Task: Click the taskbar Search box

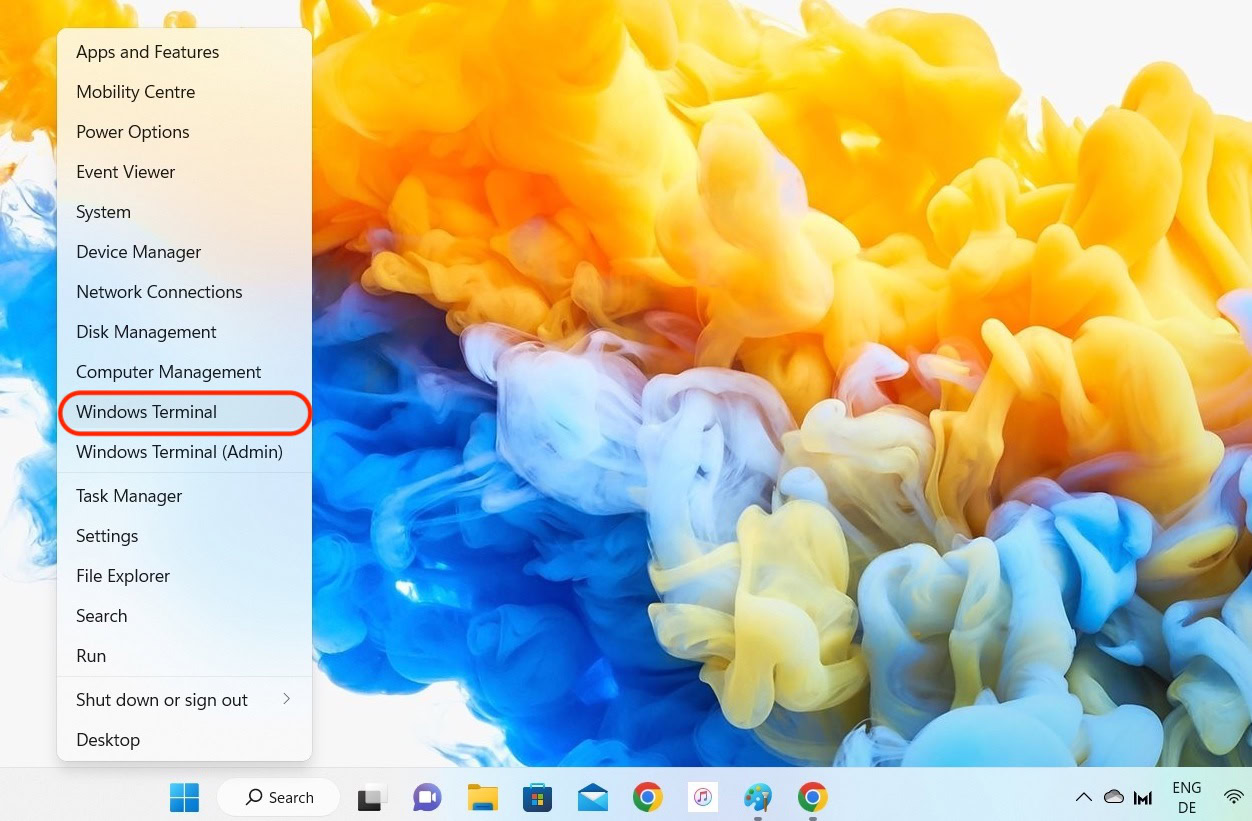Action: [x=279, y=797]
